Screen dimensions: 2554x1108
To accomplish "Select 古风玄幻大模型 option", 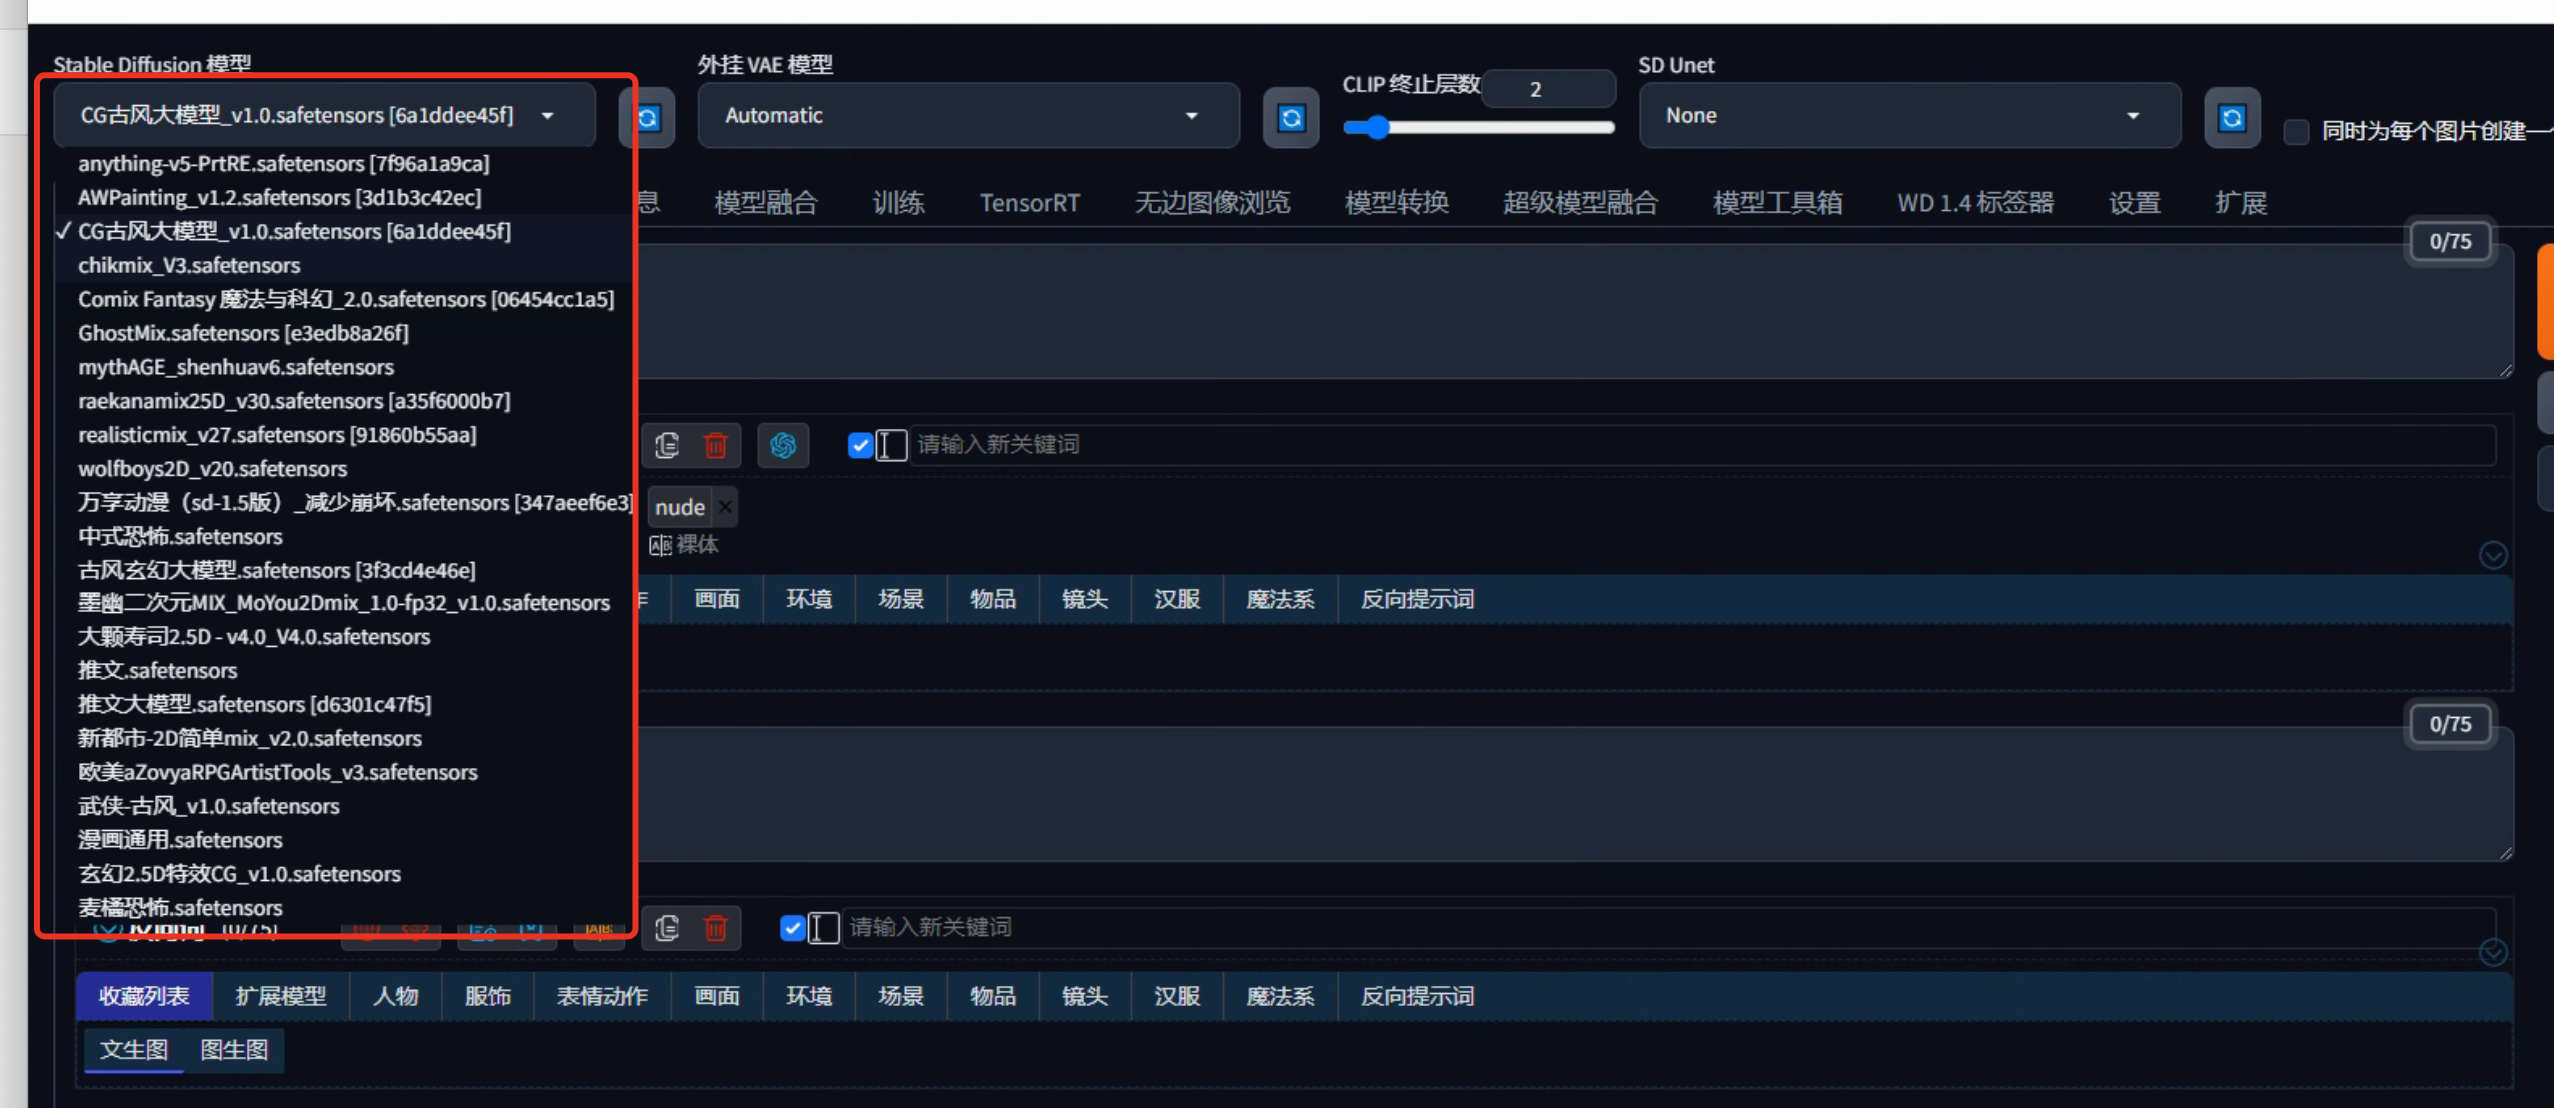I will 344,570.
